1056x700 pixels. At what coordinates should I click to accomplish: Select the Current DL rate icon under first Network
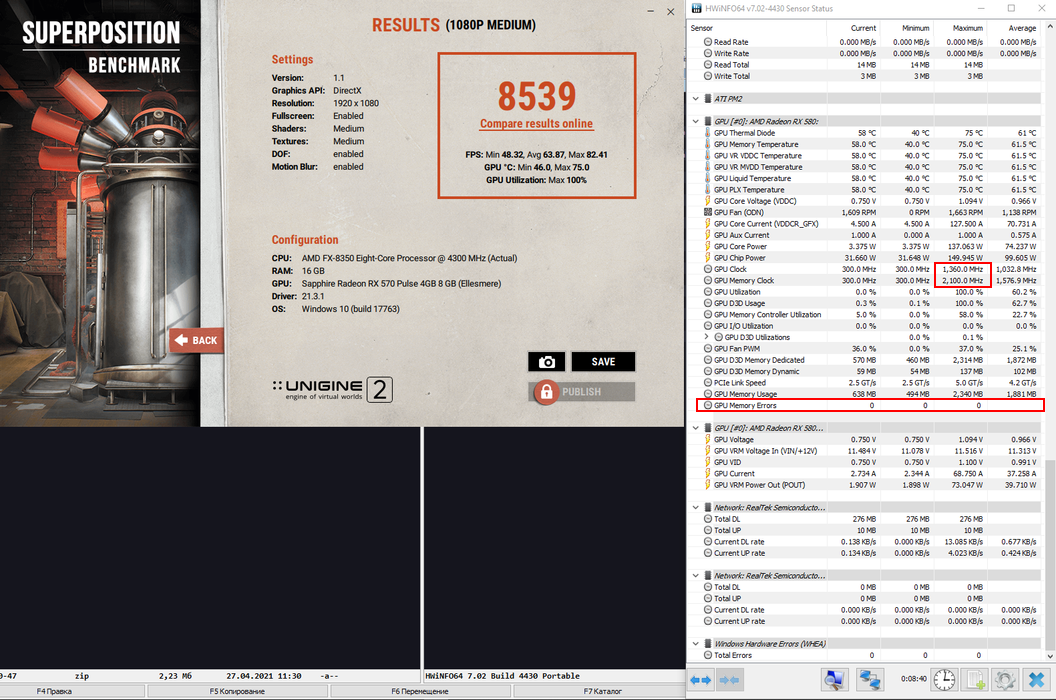708,542
